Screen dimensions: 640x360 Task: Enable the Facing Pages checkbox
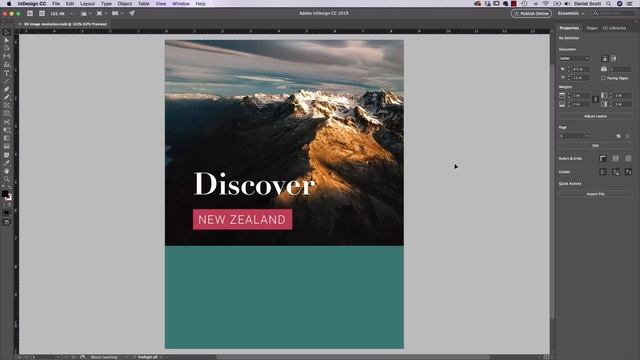tap(603, 78)
